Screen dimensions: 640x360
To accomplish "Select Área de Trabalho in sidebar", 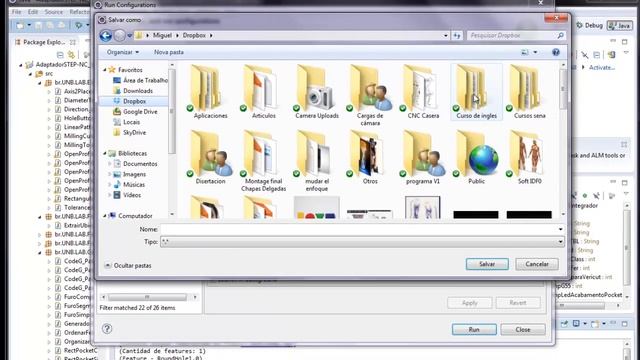I will click(x=145, y=80).
